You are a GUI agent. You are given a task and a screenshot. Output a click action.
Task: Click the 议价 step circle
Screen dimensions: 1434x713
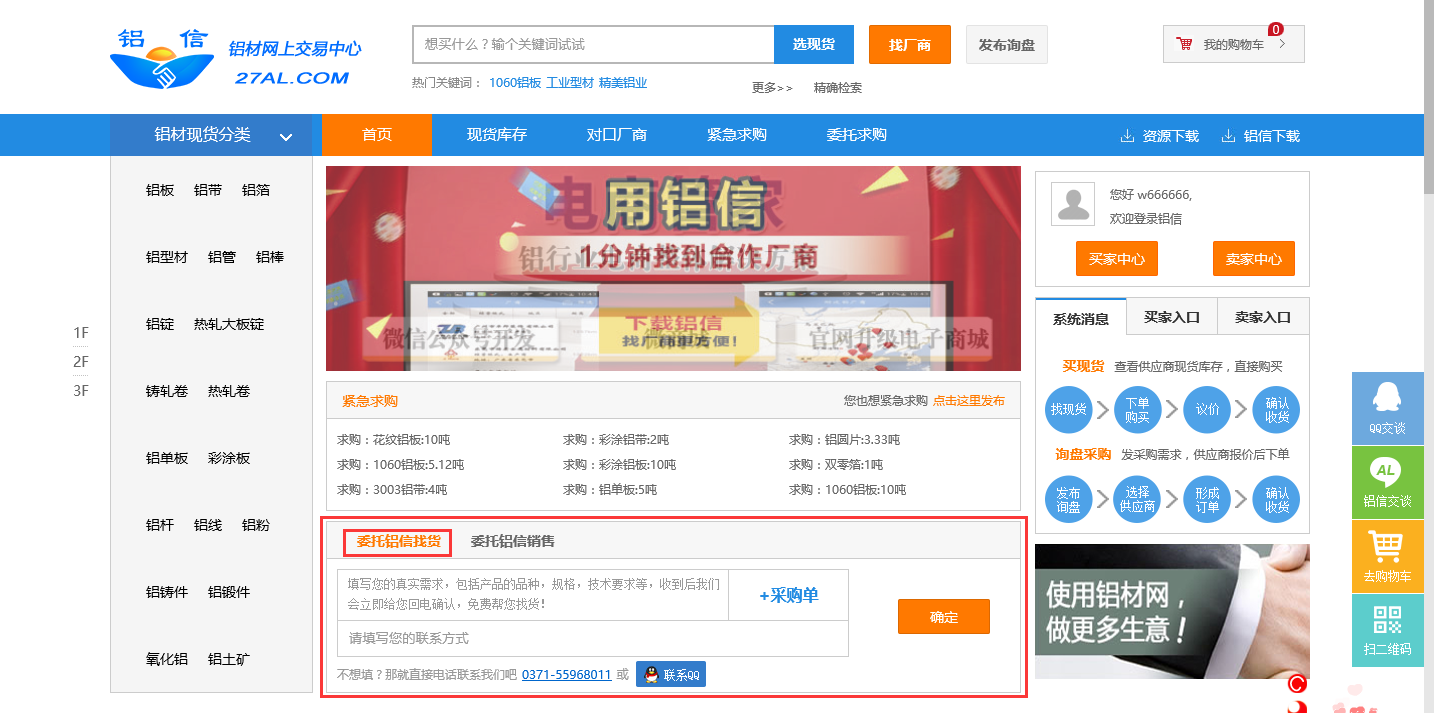tap(1207, 409)
